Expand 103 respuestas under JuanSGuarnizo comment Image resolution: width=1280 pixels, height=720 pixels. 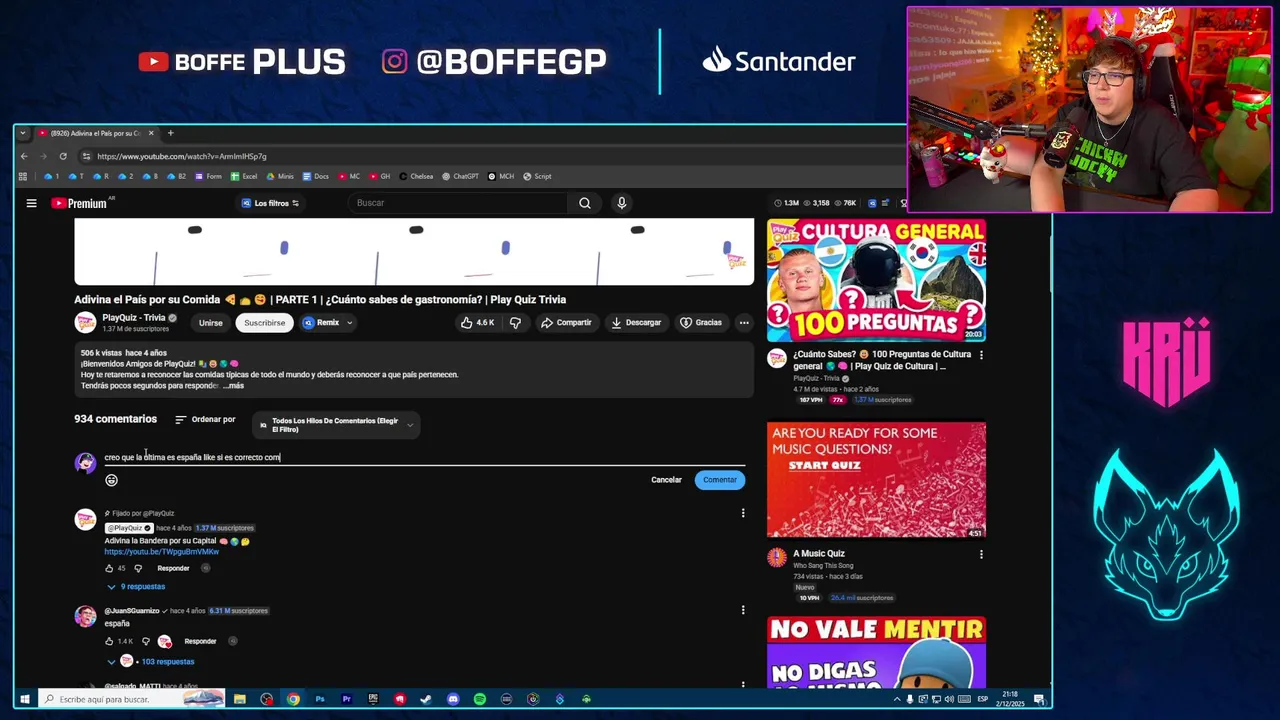coord(151,662)
